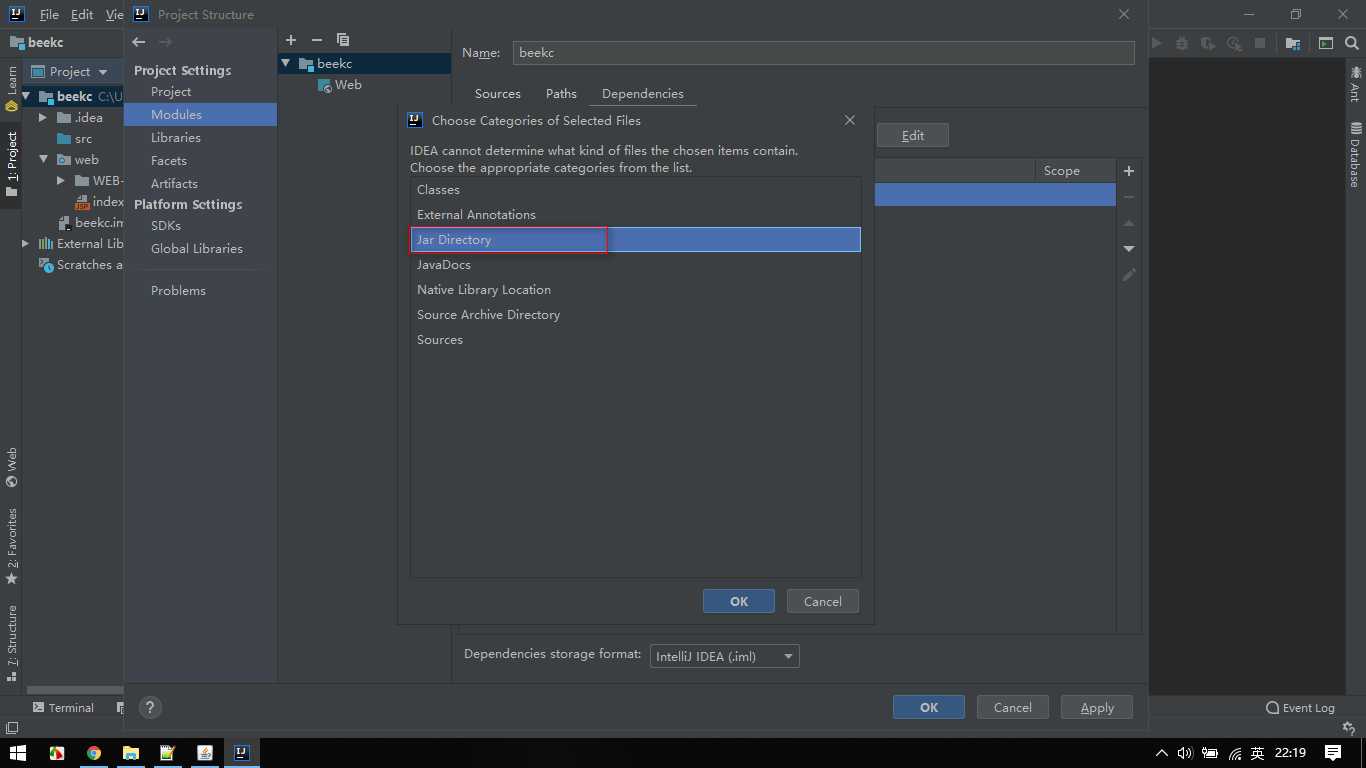
Task: Open the File menu
Action: point(49,15)
